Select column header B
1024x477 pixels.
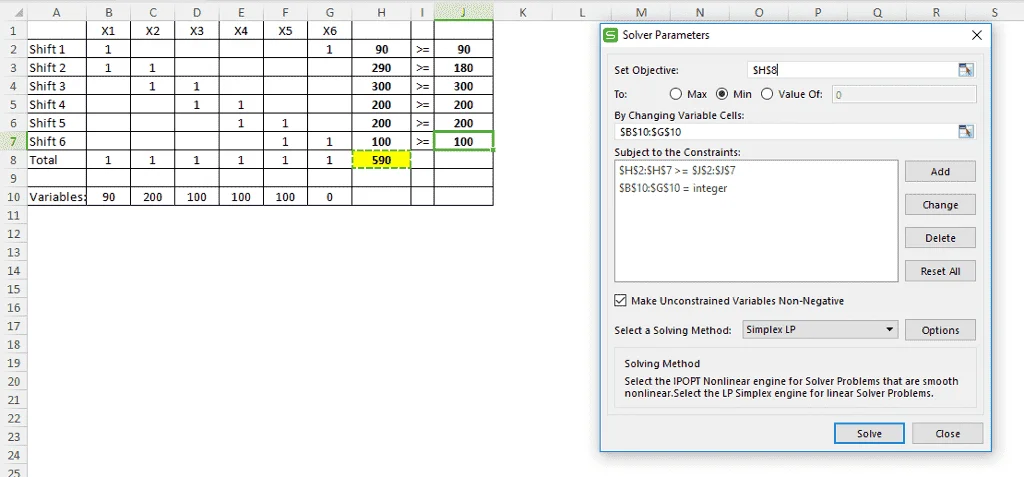coord(108,12)
